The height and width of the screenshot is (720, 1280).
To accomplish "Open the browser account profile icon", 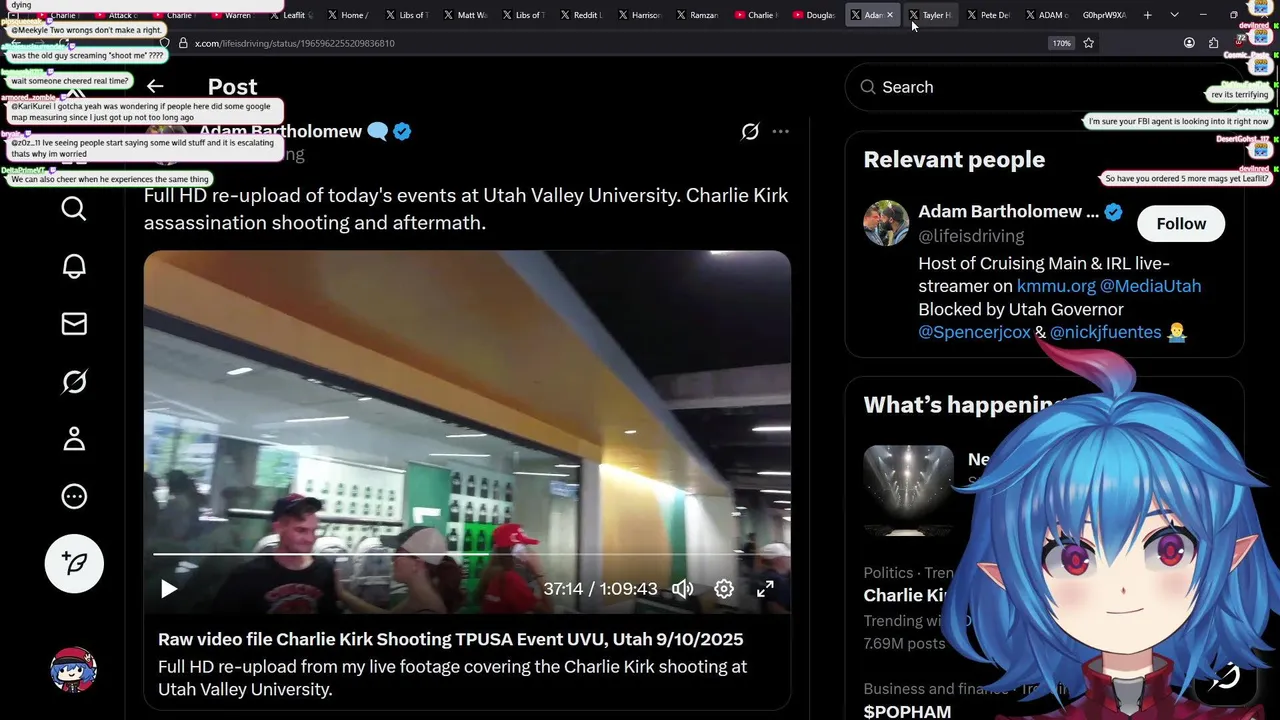I will click(1189, 43).
